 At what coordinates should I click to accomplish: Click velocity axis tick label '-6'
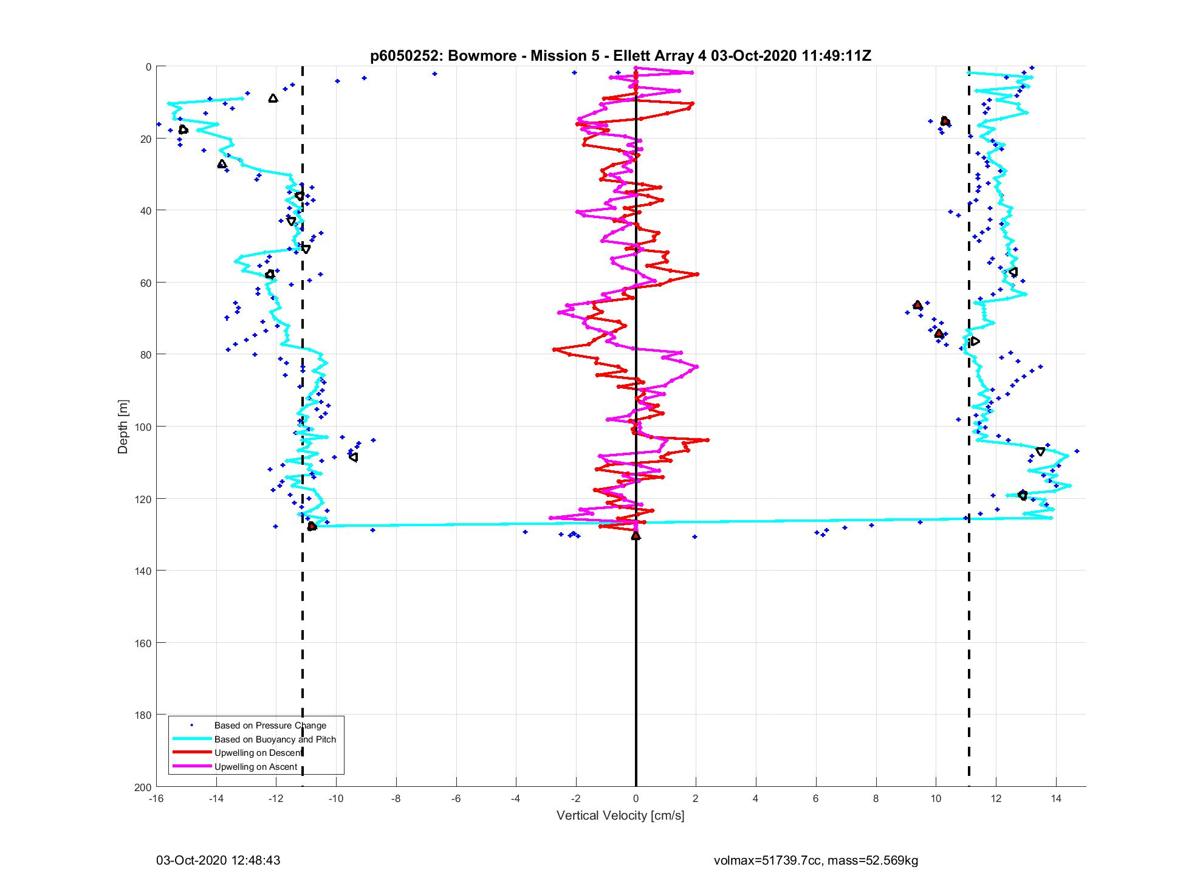(456, 799)
